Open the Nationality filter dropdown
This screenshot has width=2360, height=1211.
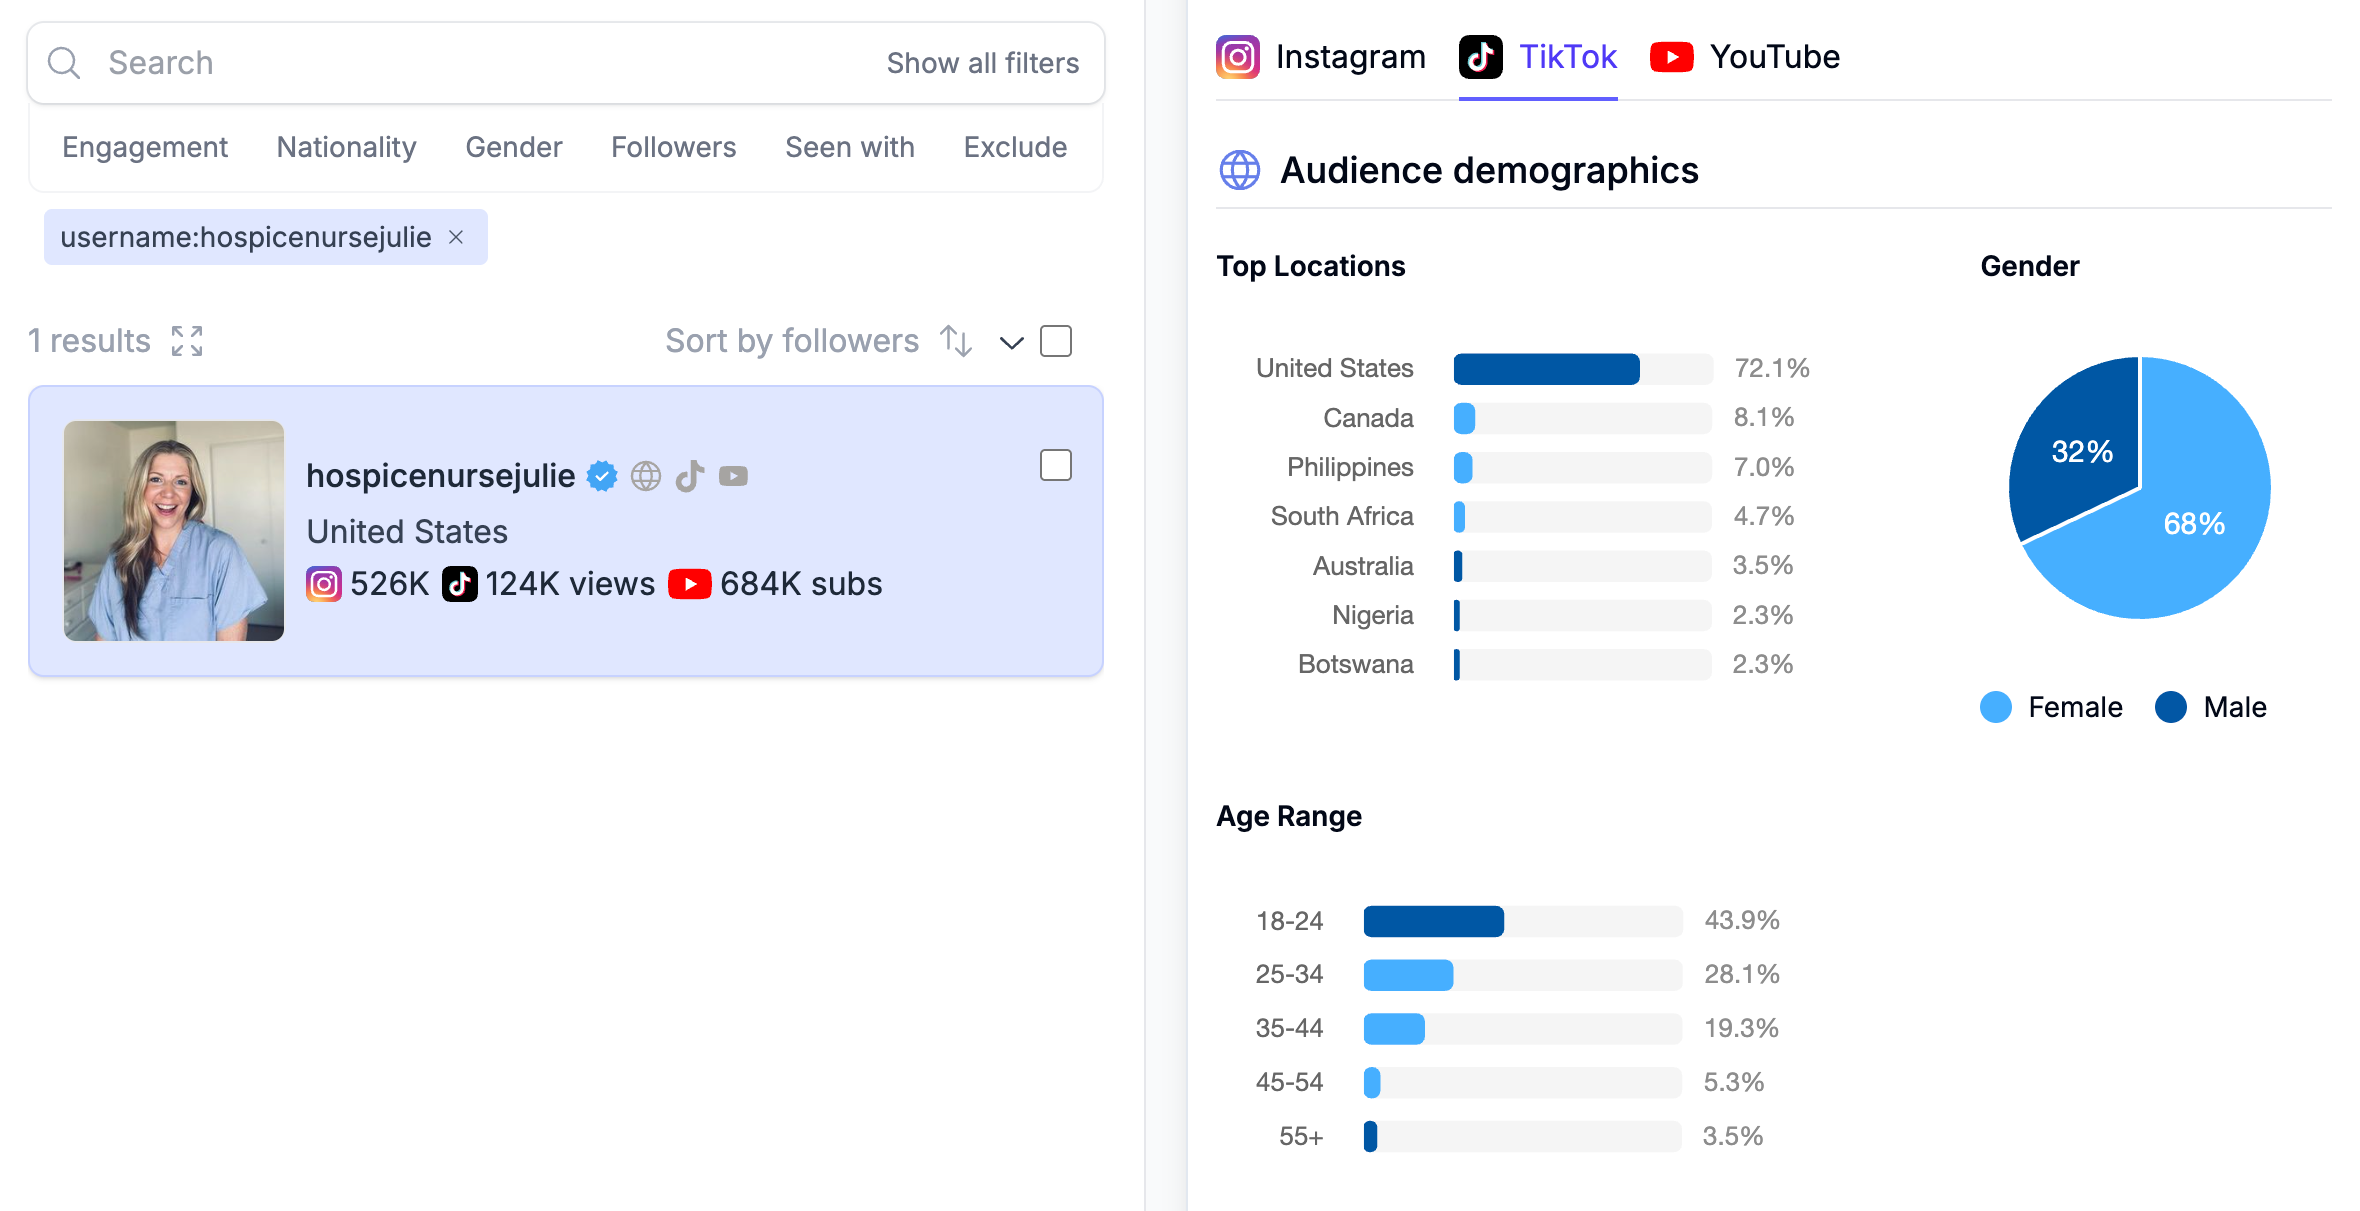(x=346, y=147)
